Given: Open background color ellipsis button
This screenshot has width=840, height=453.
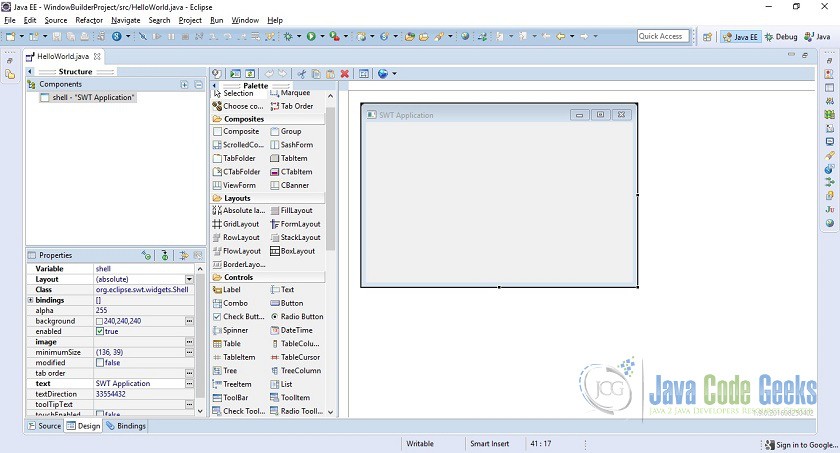Looking at the screenshot, I should 189,321.
